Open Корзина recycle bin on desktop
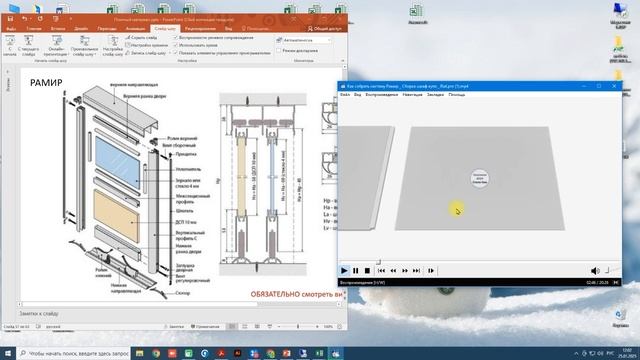640x360 pixels. click(620, 318)
